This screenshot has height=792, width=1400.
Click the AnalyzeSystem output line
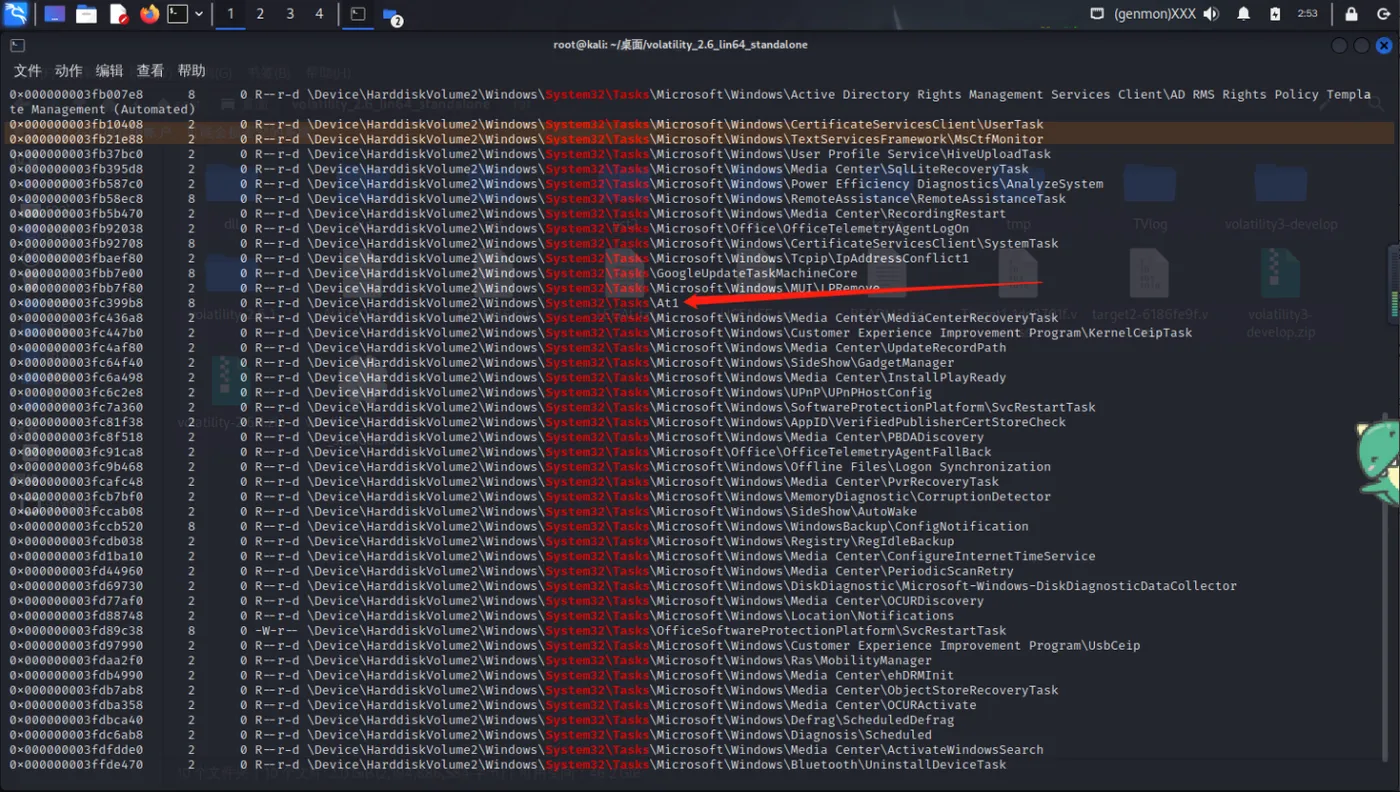tap(557, 184)
